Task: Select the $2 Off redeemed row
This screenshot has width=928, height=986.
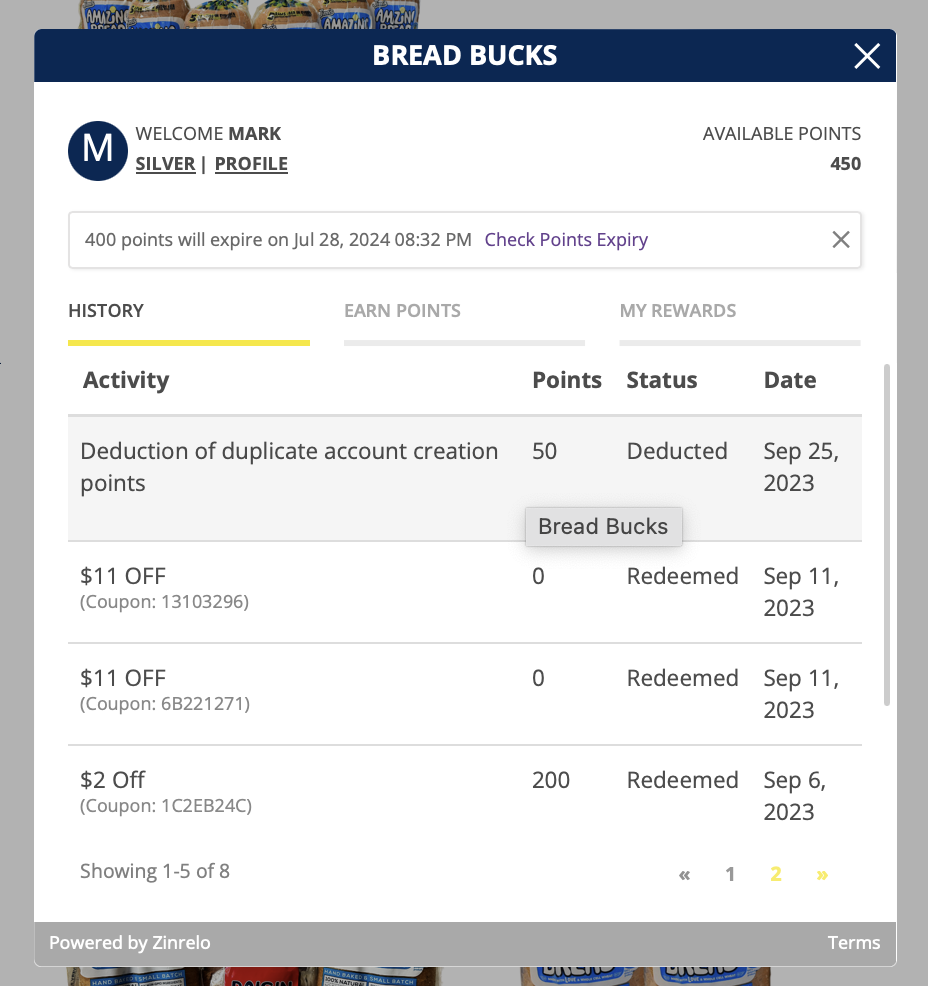Action: click(300, 794)
